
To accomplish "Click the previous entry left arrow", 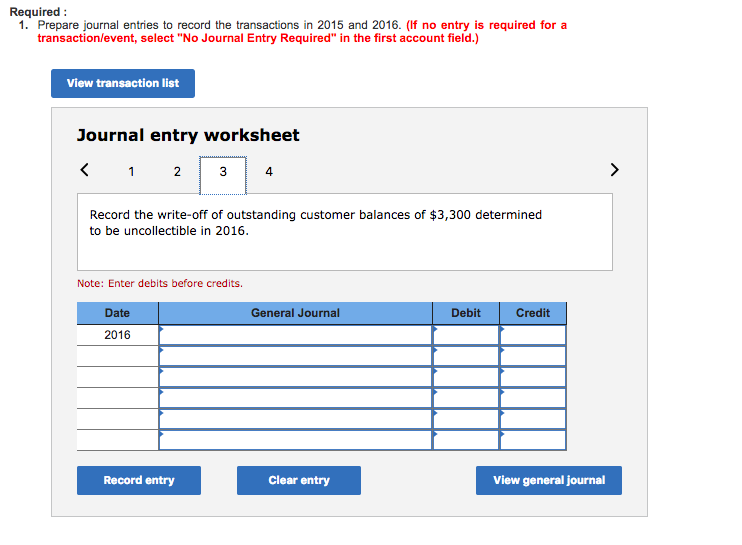I will [85, 170].
